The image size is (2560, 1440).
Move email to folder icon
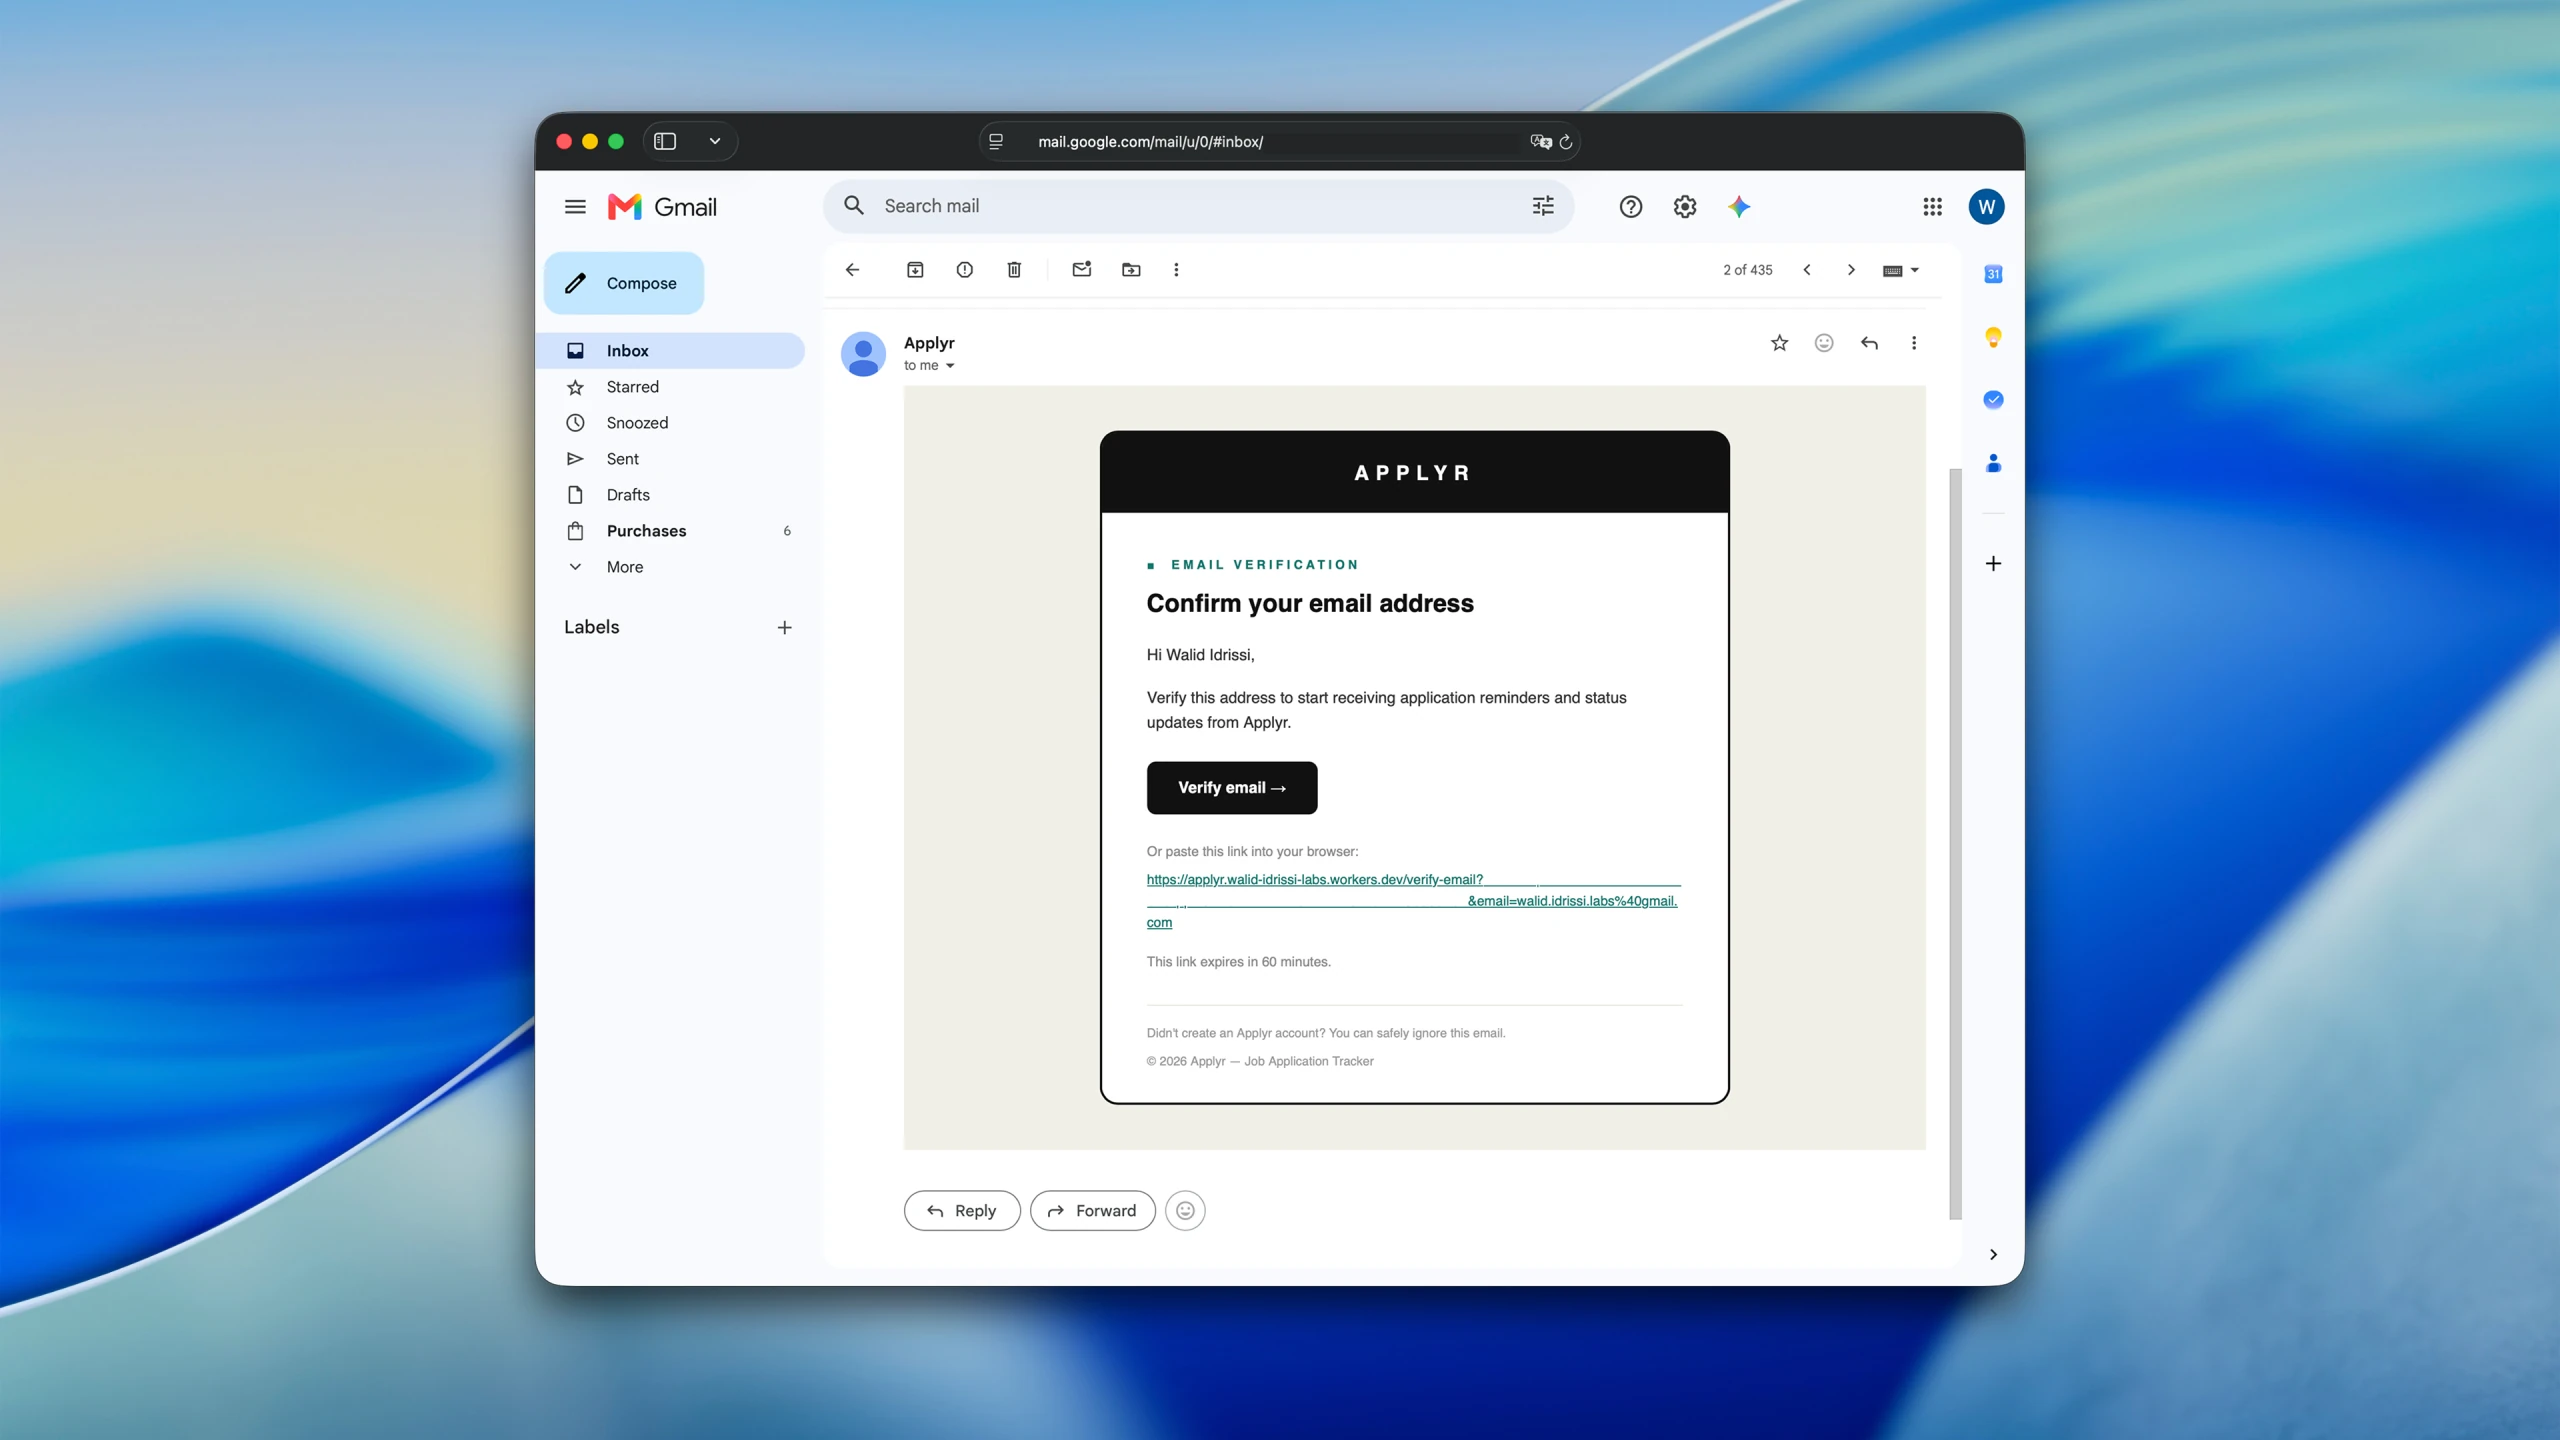1131,270
